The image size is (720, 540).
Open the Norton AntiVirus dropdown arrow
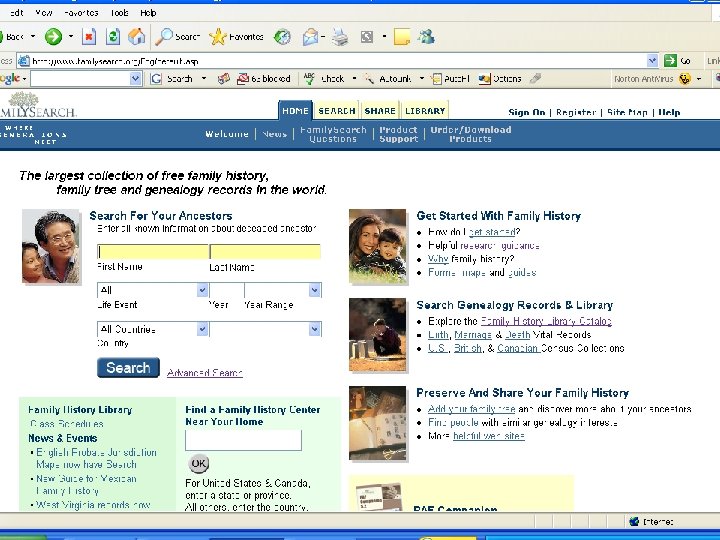pos(699,79)
